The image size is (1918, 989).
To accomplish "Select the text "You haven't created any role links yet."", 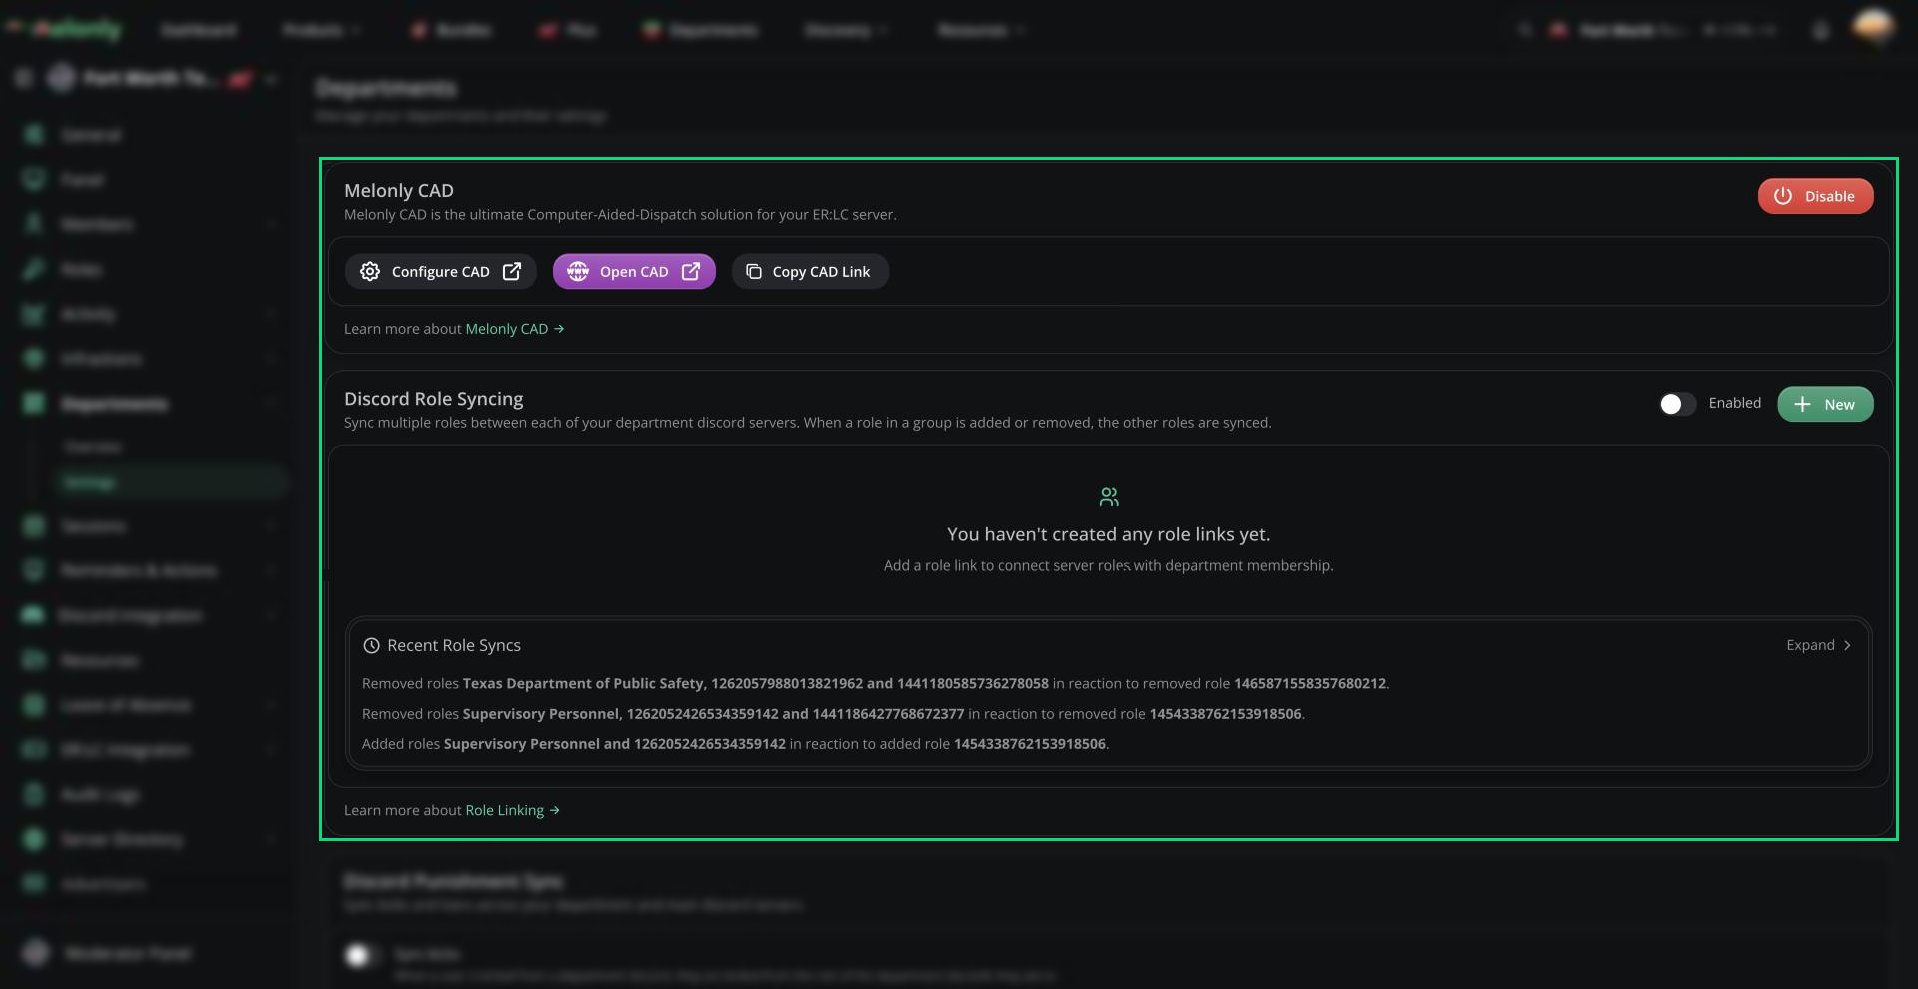I will (x=1108, y=534).
